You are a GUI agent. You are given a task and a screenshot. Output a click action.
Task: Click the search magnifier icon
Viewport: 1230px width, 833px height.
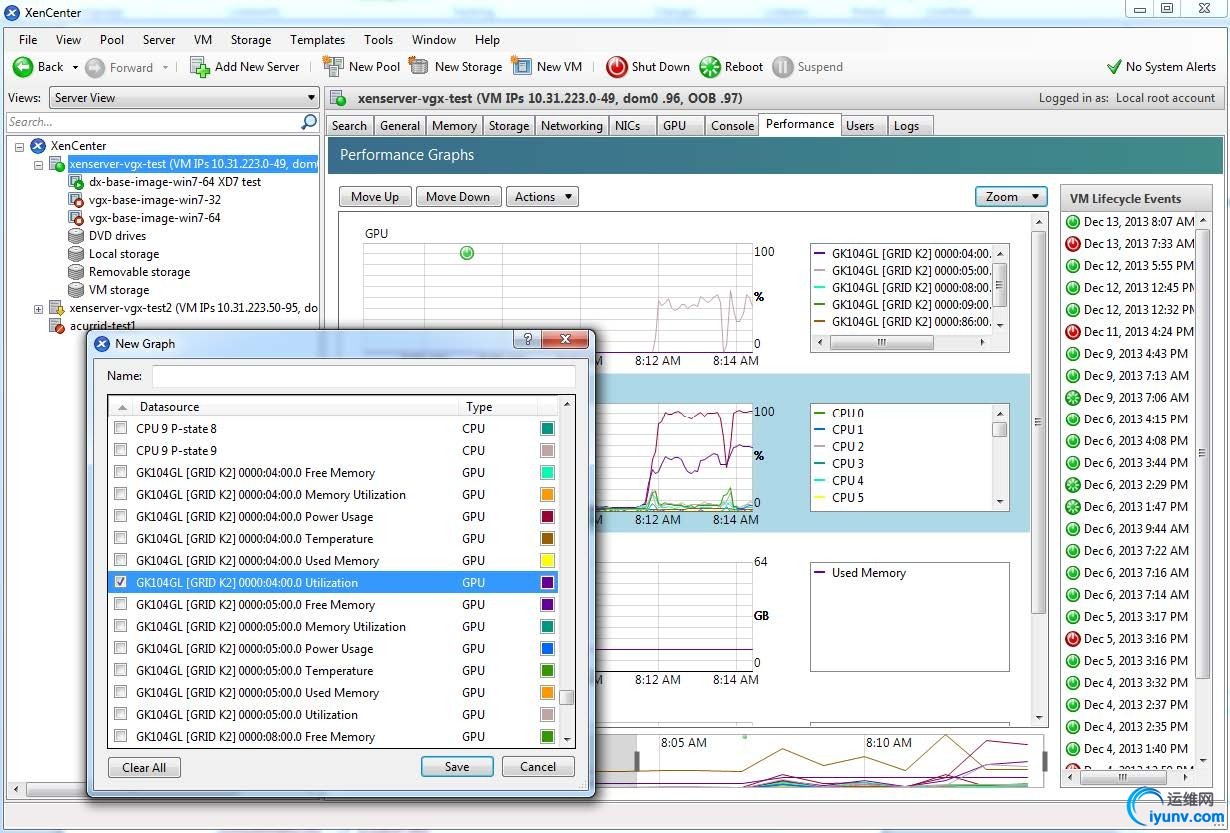pyautogui.click(x=309, y=122)
